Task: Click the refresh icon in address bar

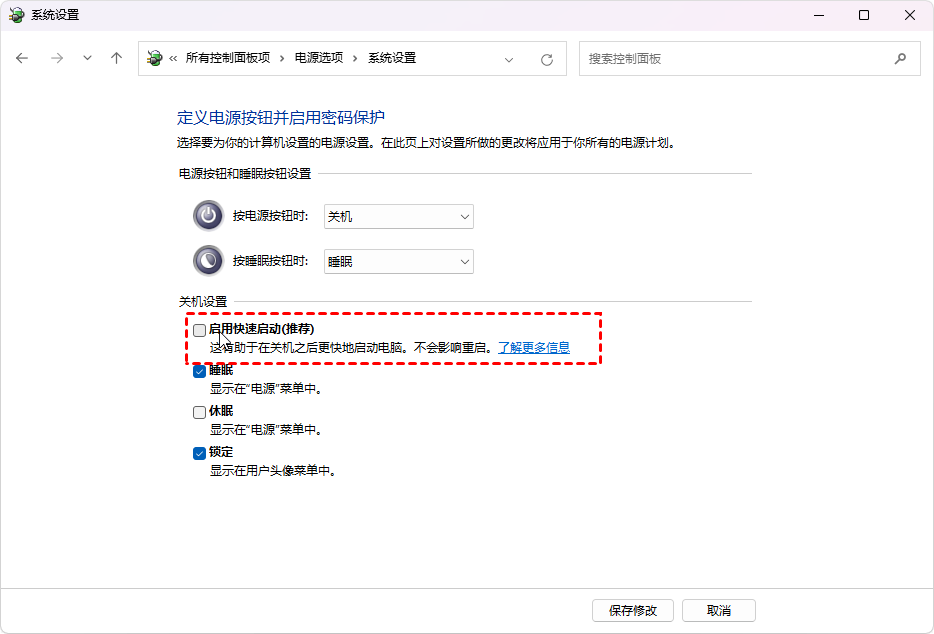Action: (547, 59)
